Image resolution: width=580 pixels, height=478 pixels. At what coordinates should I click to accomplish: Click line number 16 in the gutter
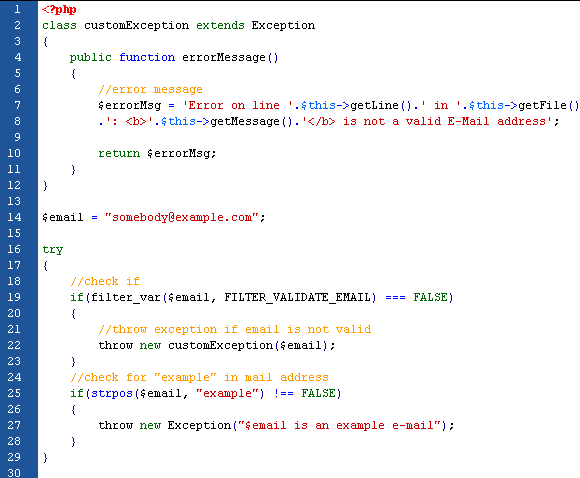tap(14, 249)
